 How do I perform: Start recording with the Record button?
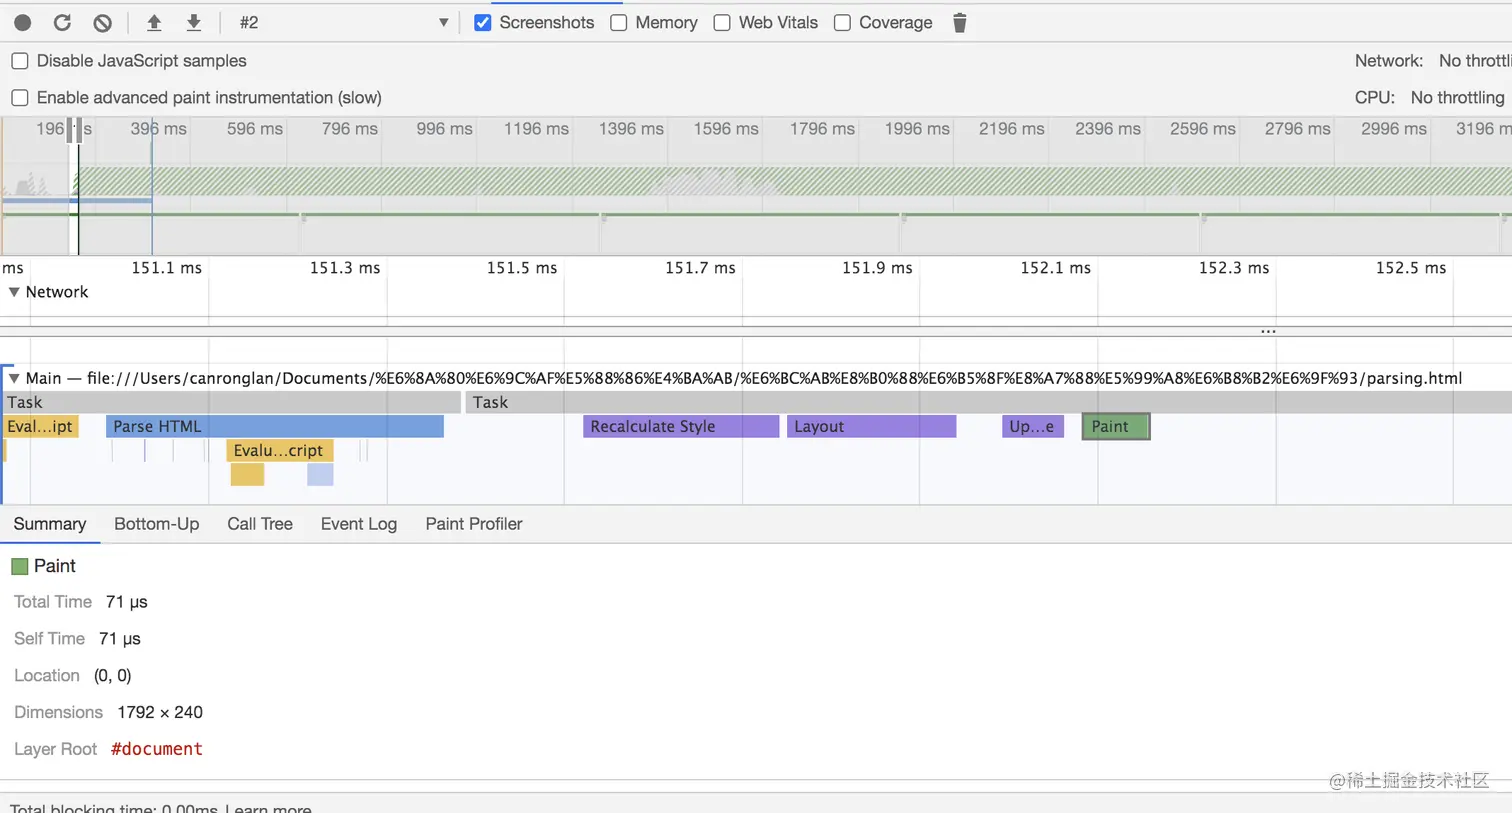[22, 22]
